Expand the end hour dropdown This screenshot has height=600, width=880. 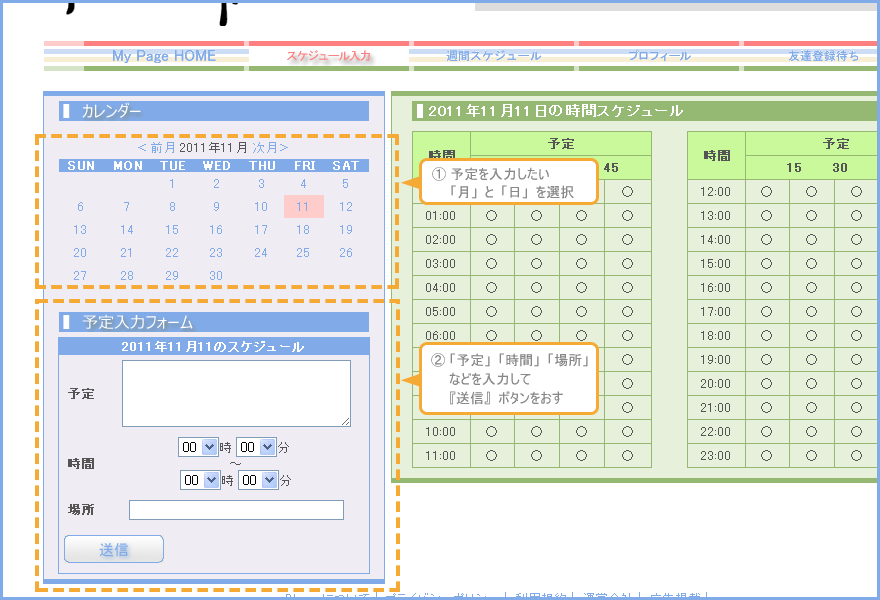(x=198, y=480)
